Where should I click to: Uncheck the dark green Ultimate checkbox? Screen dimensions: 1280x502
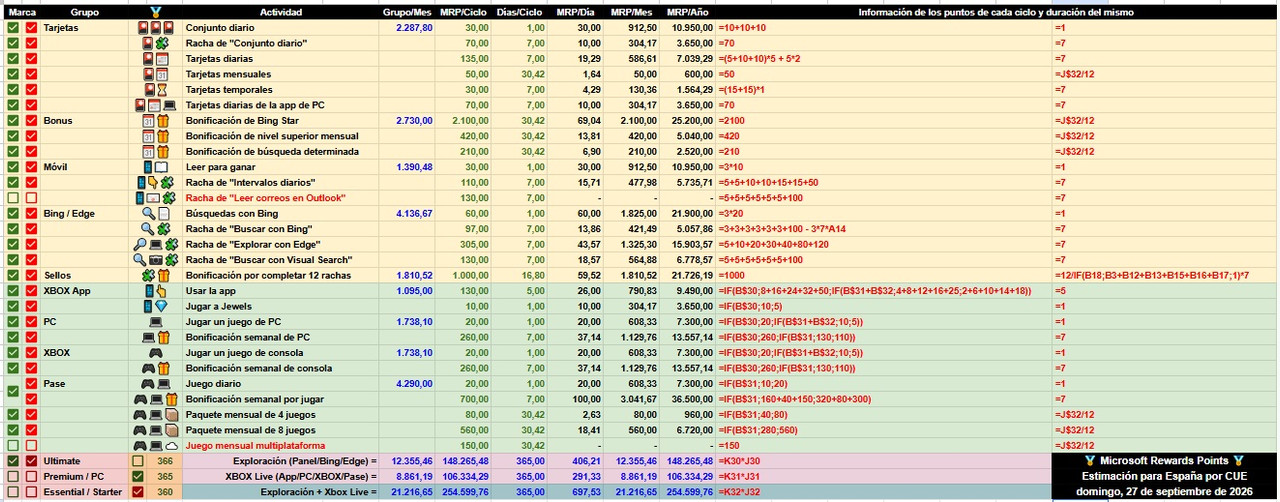[12, 461]
